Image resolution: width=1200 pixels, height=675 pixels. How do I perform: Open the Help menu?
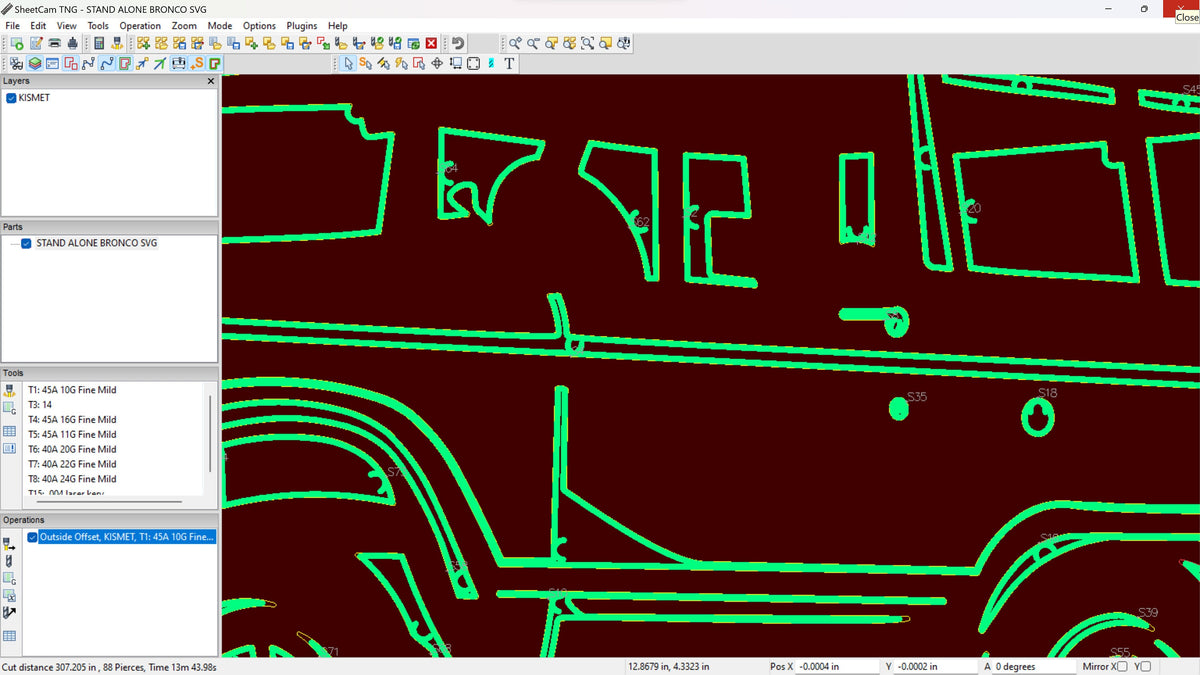coord(338,25)
